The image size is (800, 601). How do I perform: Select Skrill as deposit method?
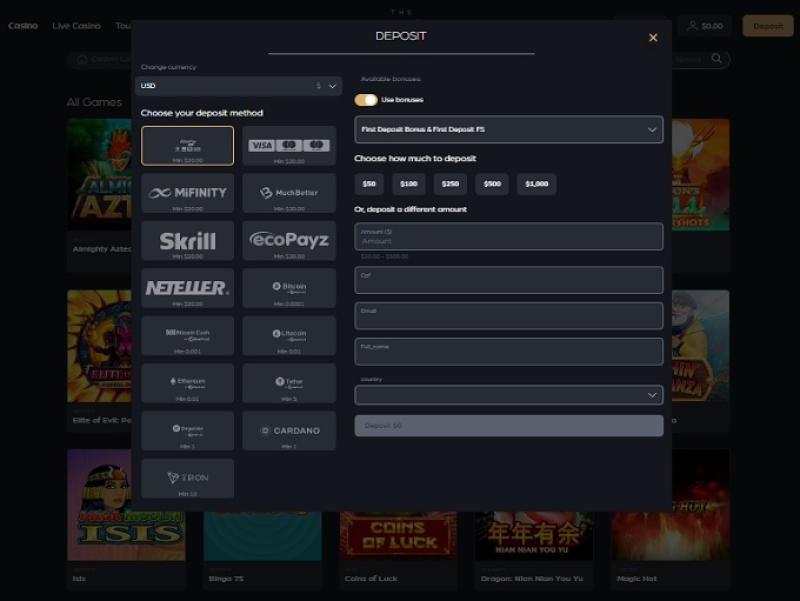tap(187, 241)
